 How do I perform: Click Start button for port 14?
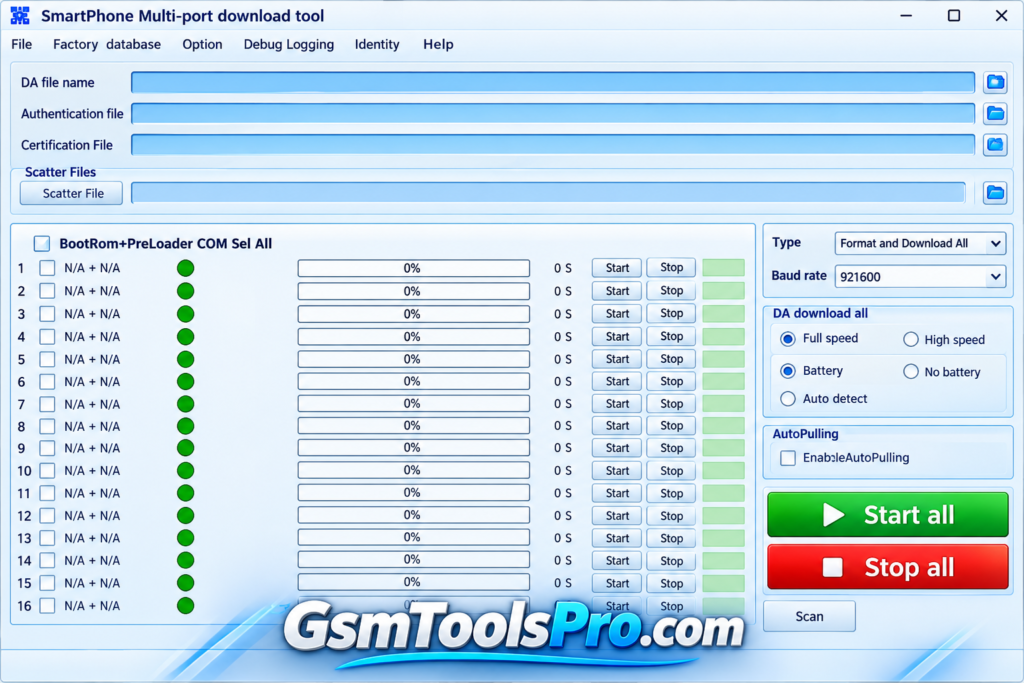(x=617, y=560)
